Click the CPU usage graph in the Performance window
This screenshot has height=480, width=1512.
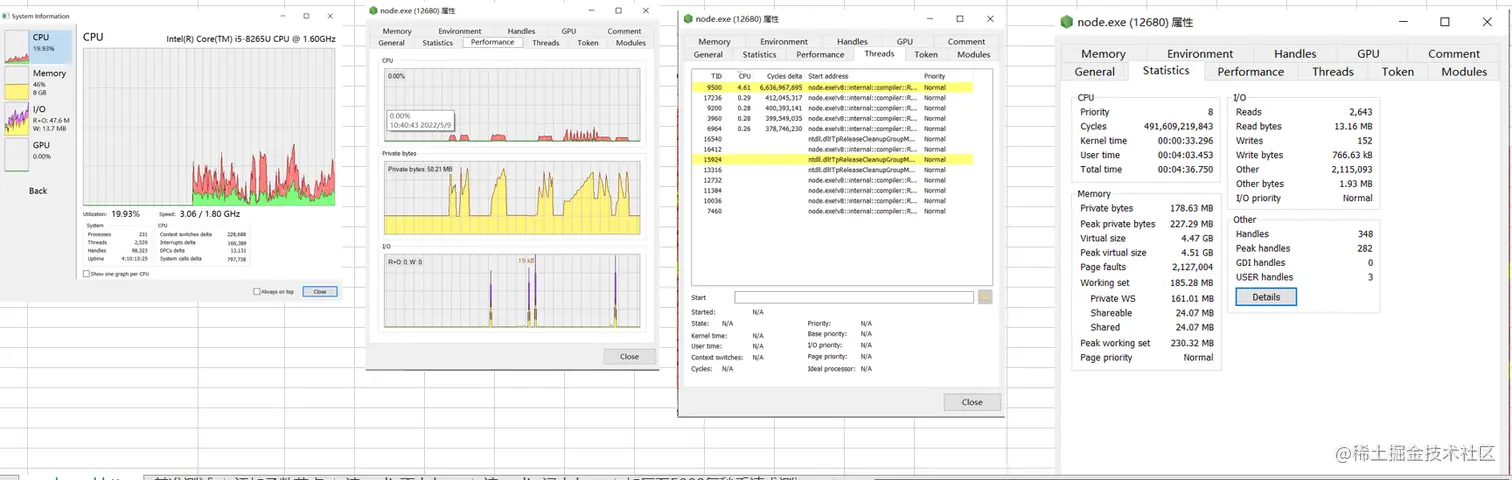tap(512, 105)
